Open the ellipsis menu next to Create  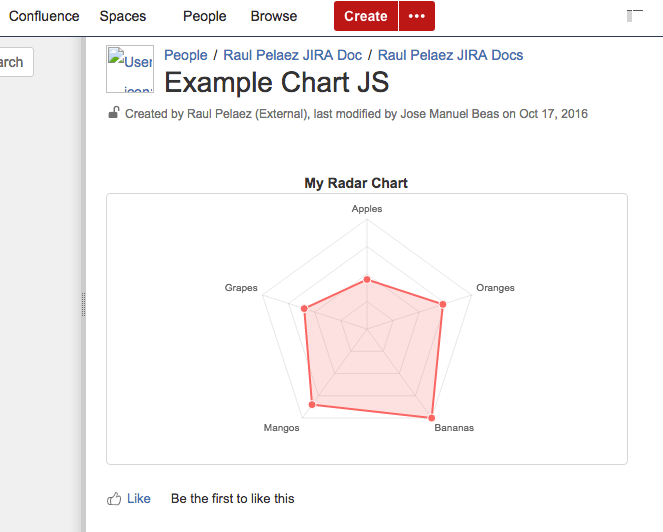417,16
